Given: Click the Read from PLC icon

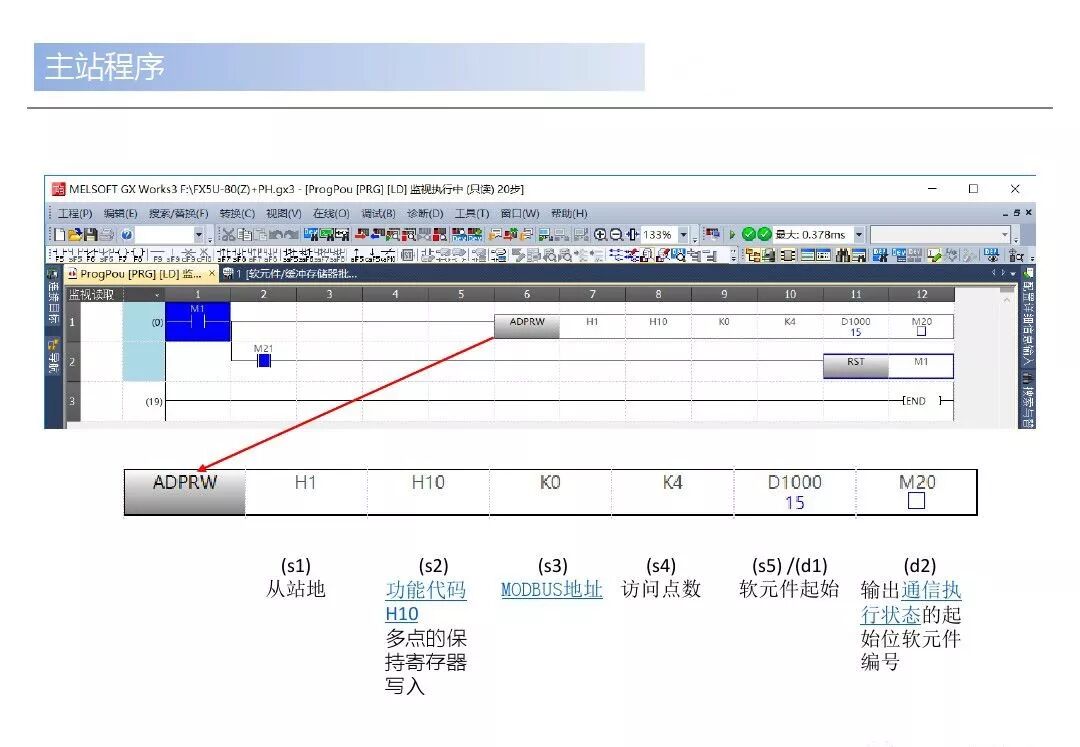Looking at the screenshot, I should [x=377, y=235].
